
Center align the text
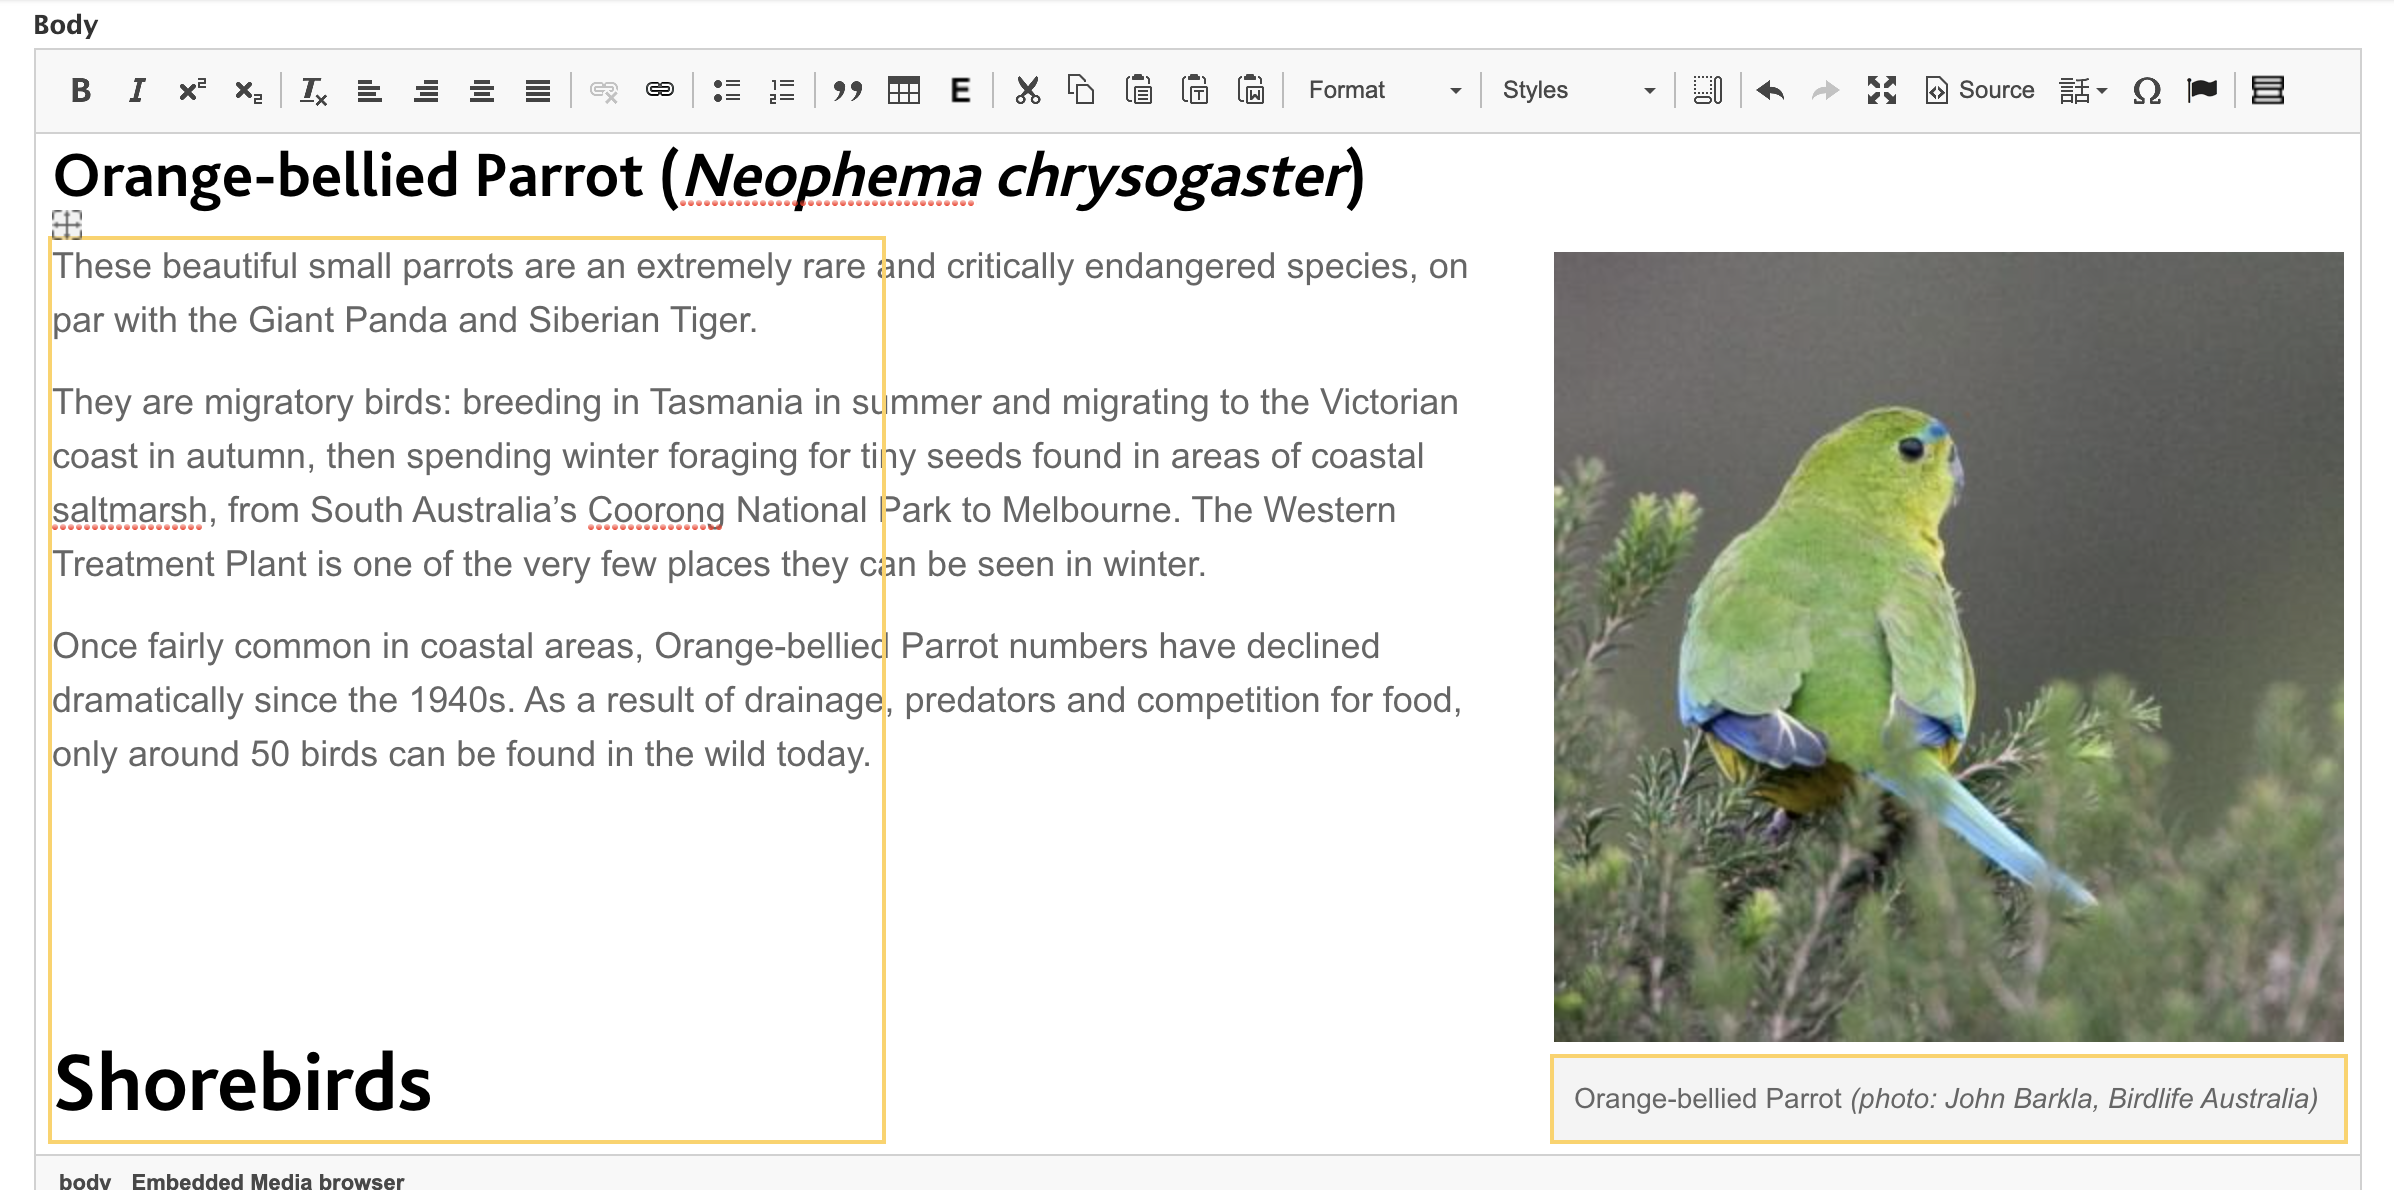pyautogui.click(x=482, y=91)
